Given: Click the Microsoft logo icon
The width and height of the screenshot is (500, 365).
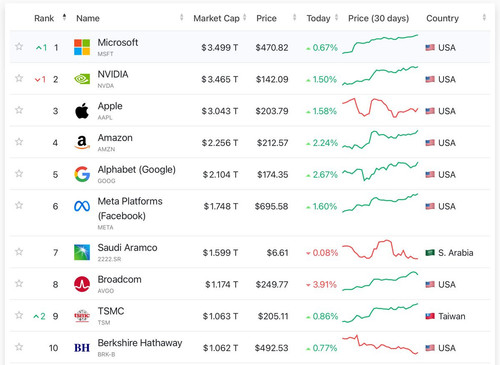Looking at the screenshot, I should click(82, 47).
